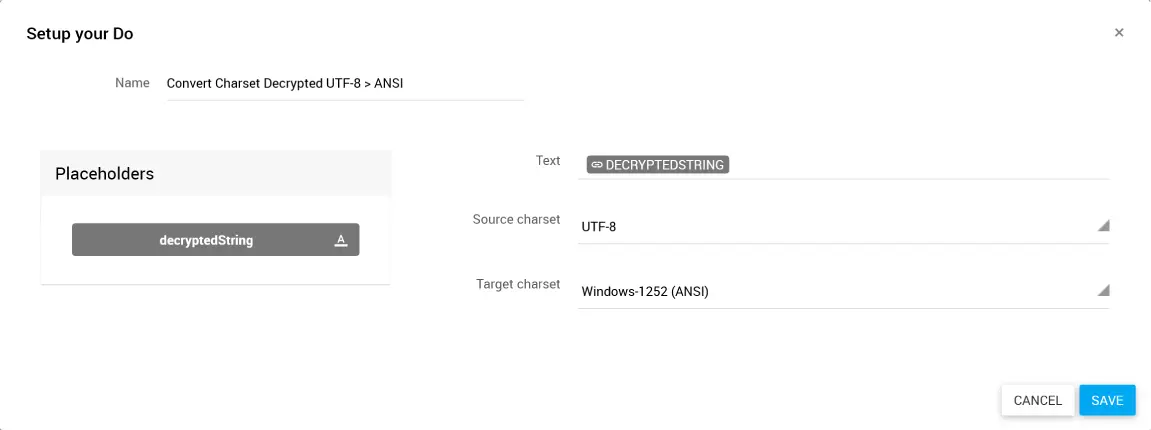Expand the Source charset dropdown arrow

[1103, 226]
